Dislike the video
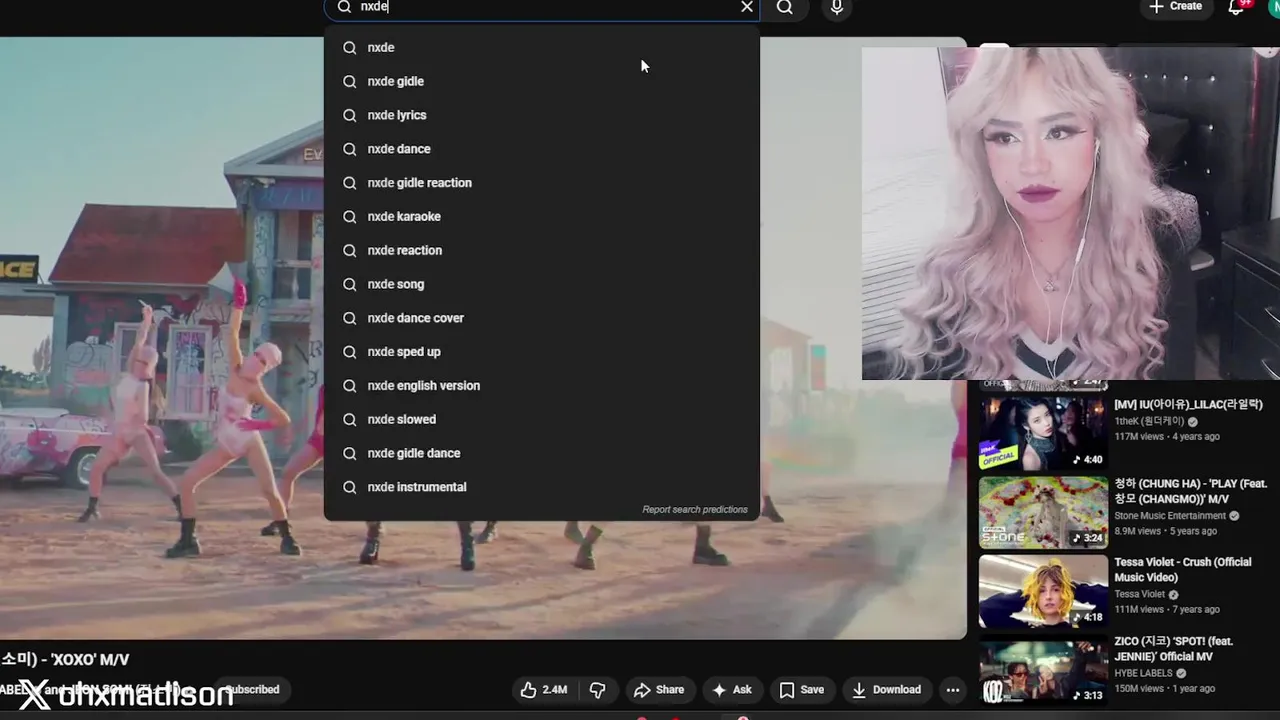 (x=597, y=690)
